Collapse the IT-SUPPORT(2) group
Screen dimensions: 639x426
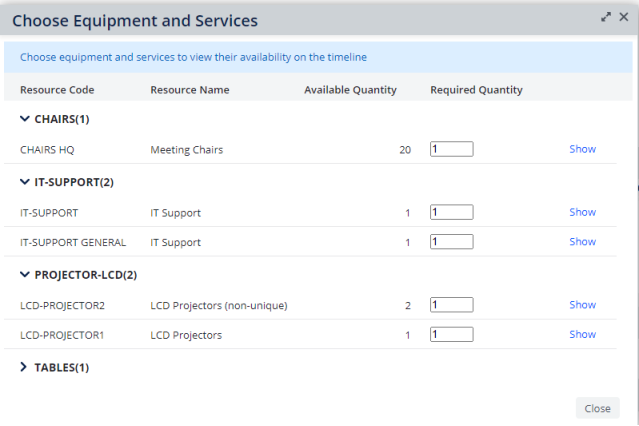[x=25, y=182]
